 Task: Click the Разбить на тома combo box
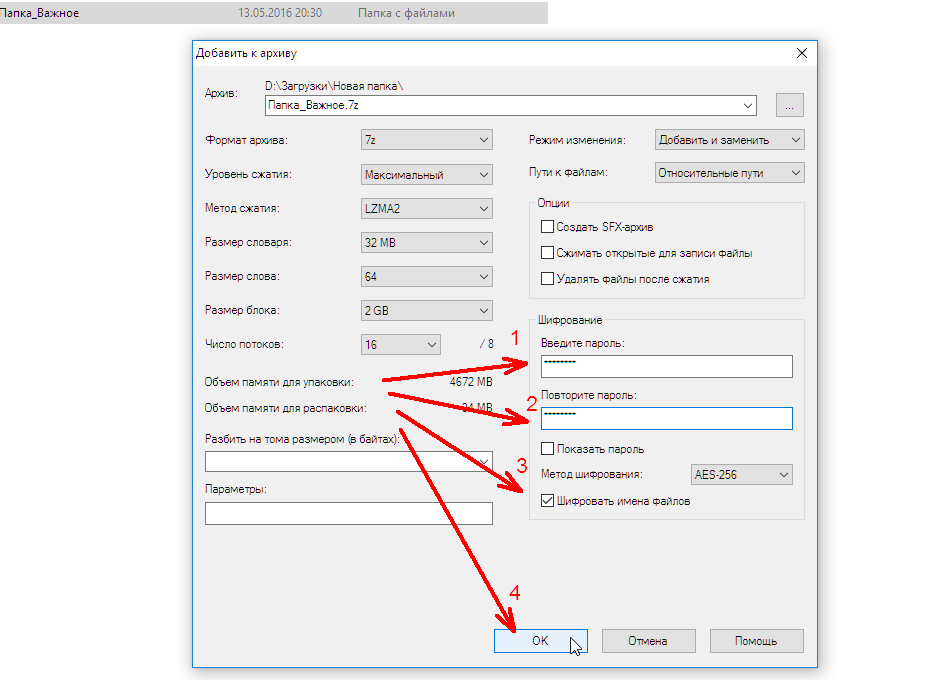(348, 462)
